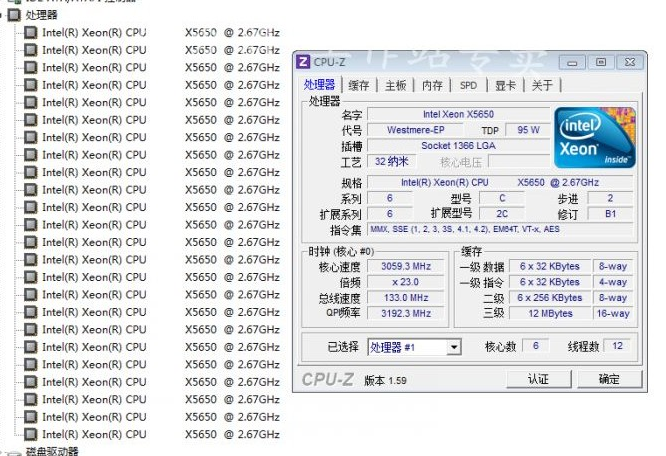Click the 倍频 value x 23.0
The height and width of the screenshot is (456, 666).
[x=406, y=282]
